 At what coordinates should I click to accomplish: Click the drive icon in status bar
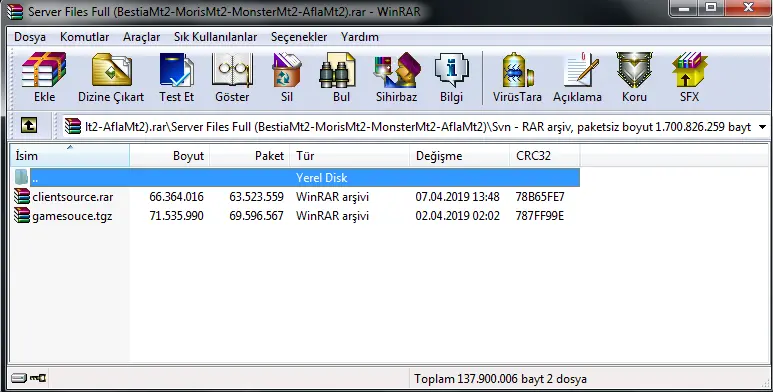coord(19,378)
